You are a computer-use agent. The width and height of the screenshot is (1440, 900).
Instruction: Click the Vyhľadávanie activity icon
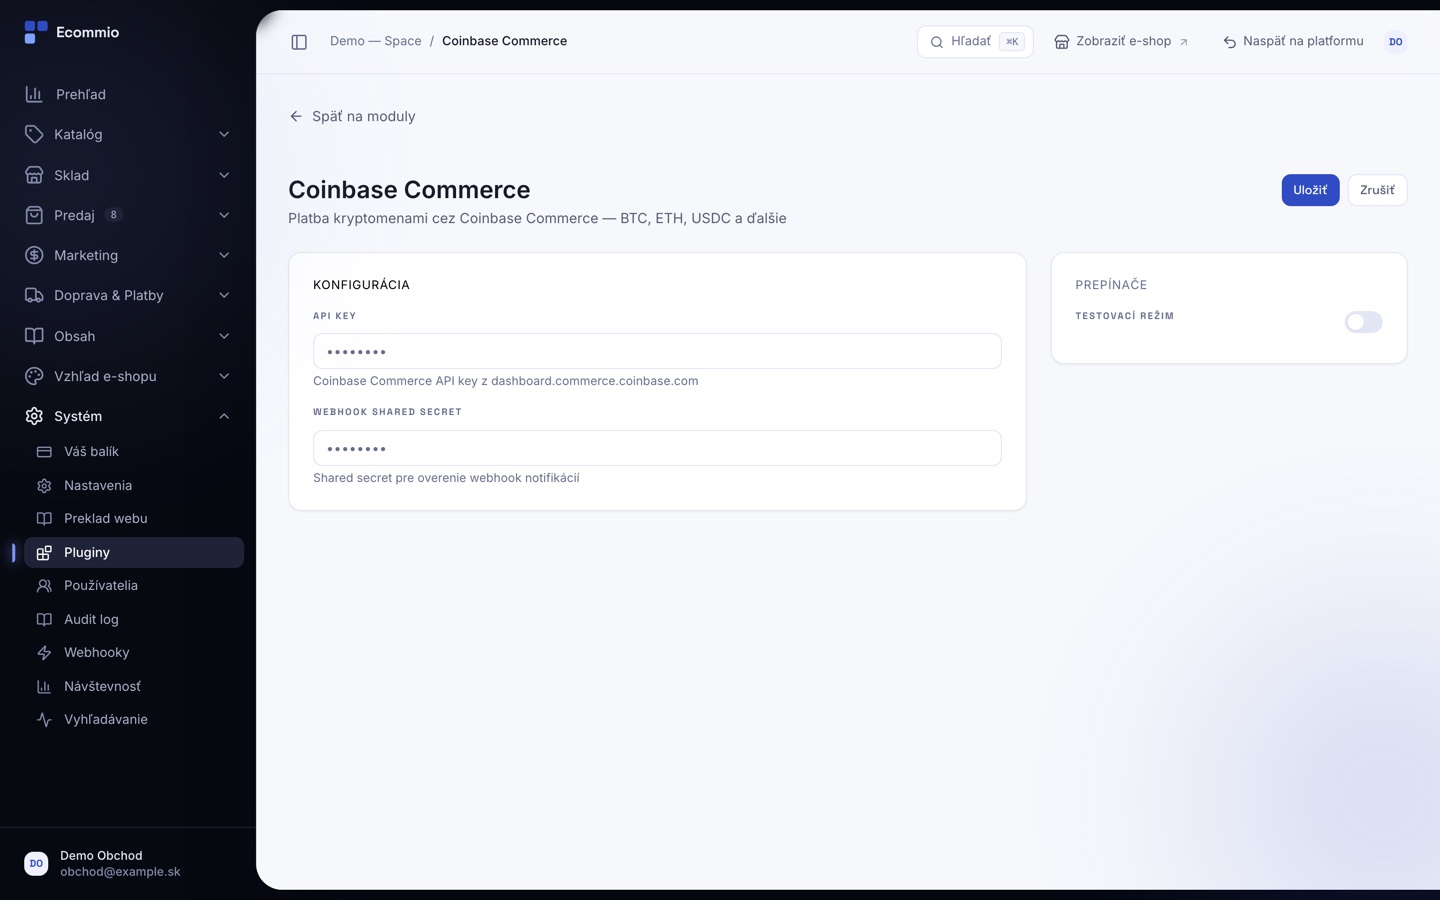click(x=44, y=720)
